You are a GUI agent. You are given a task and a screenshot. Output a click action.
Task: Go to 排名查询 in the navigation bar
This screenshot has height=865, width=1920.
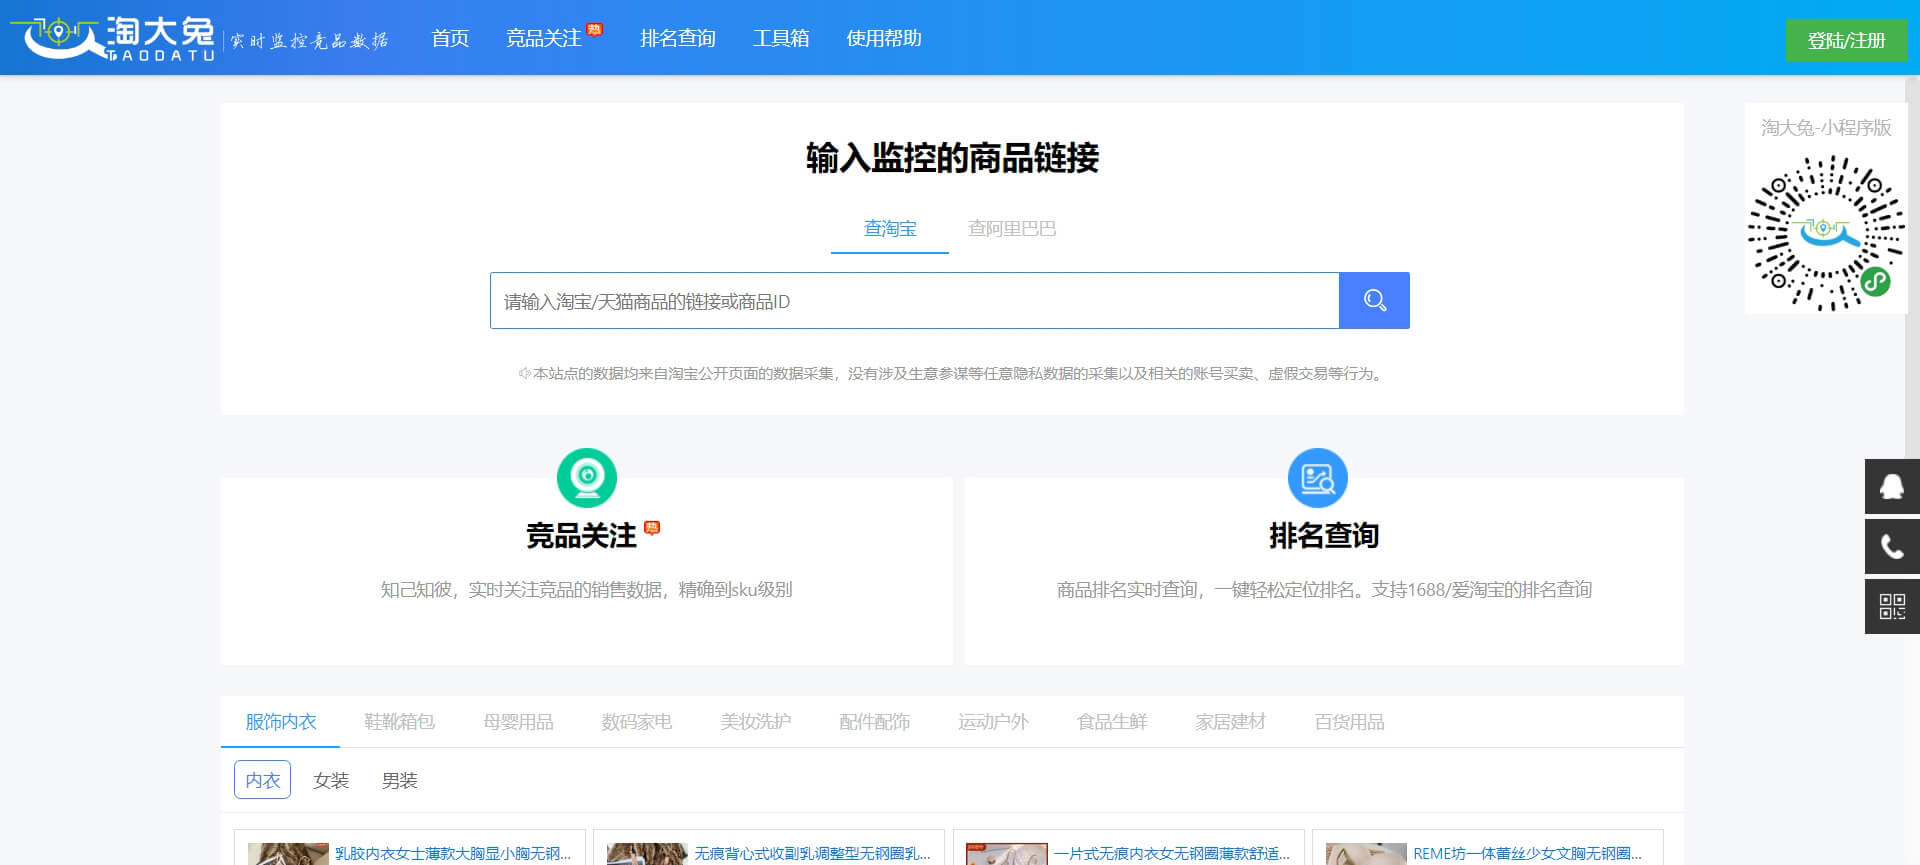(x=677, y=38)
